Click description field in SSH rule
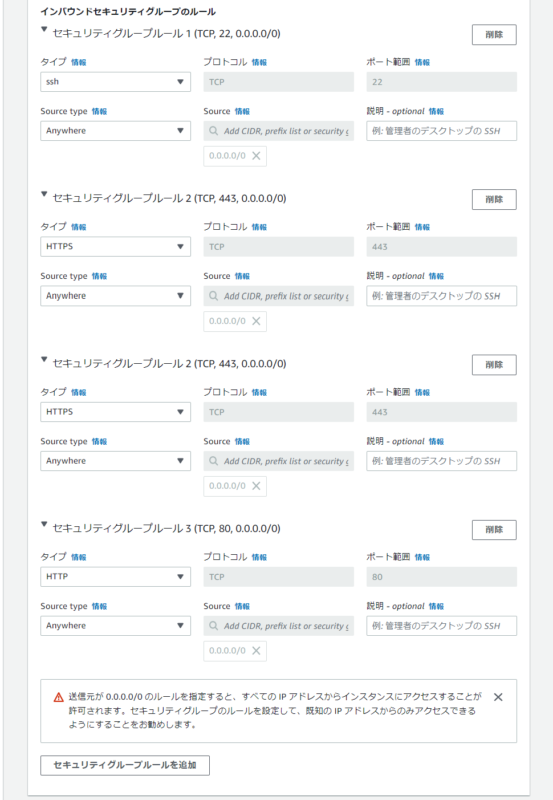 click(x=441, y=131)
